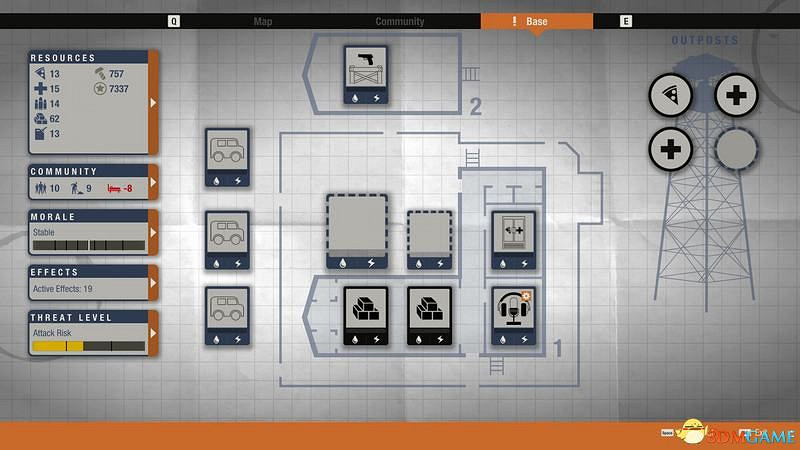Choose the right storage boxes facility

429,315
